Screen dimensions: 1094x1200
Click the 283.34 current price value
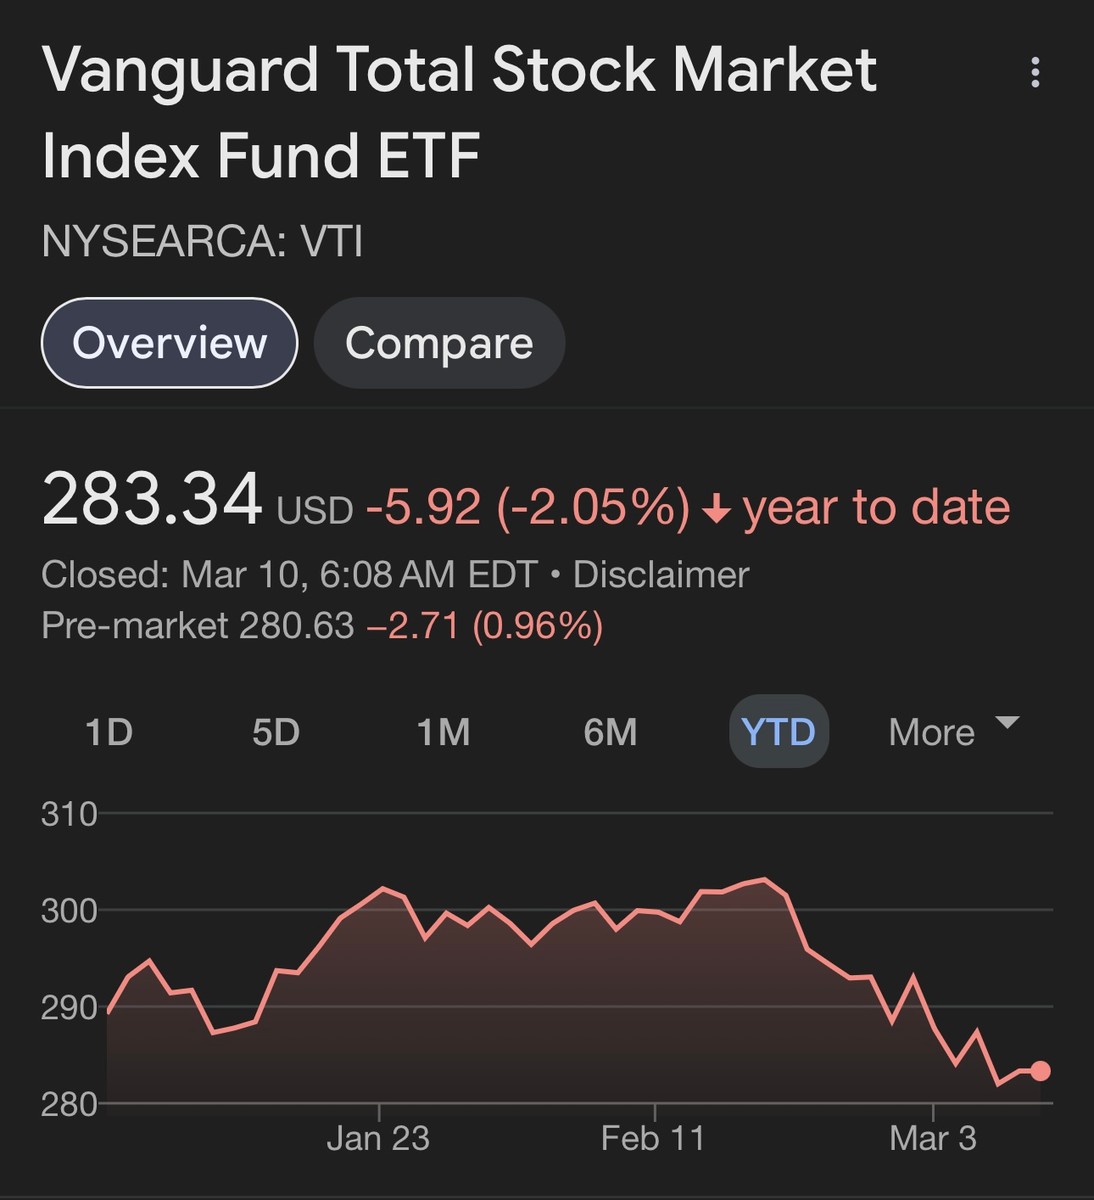coord(152,500)
